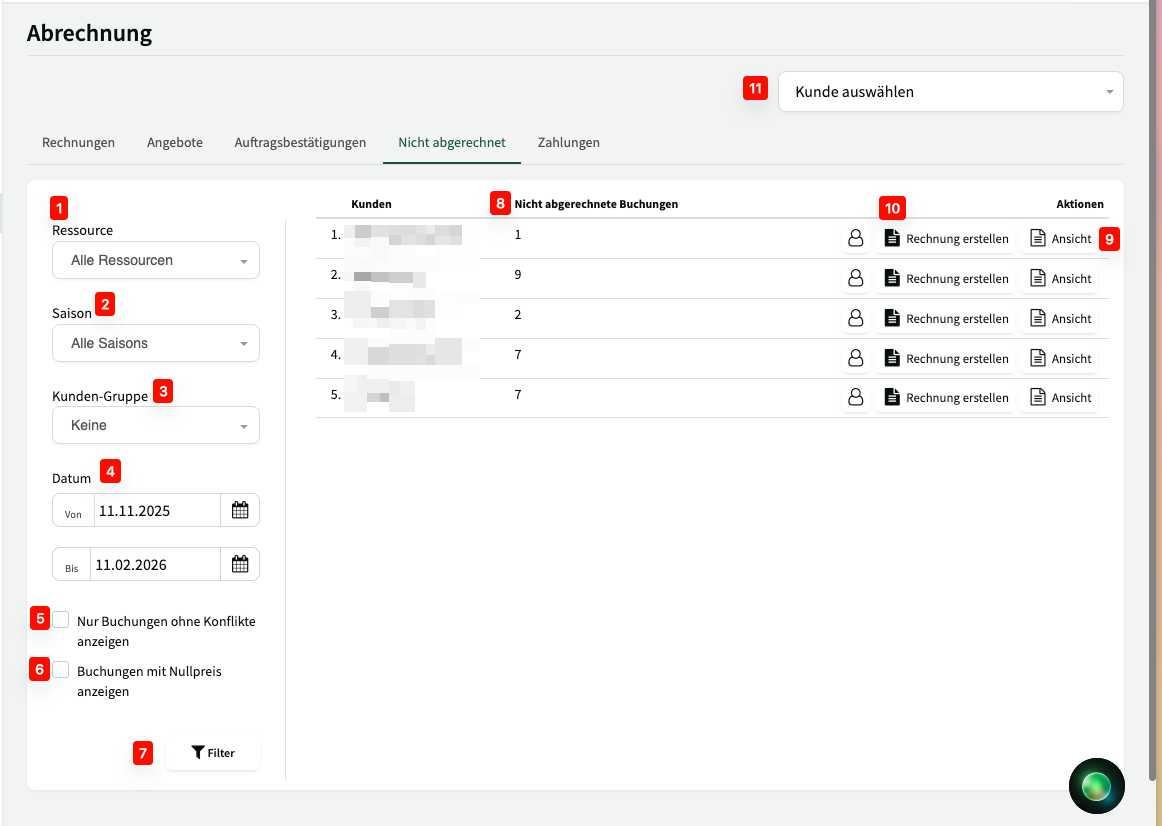Image resolution: width=1162 pixels, height=826 pixels.
Task: Expand the 'Alle Ressourcen' dropdown
Action: pos(156,260)
